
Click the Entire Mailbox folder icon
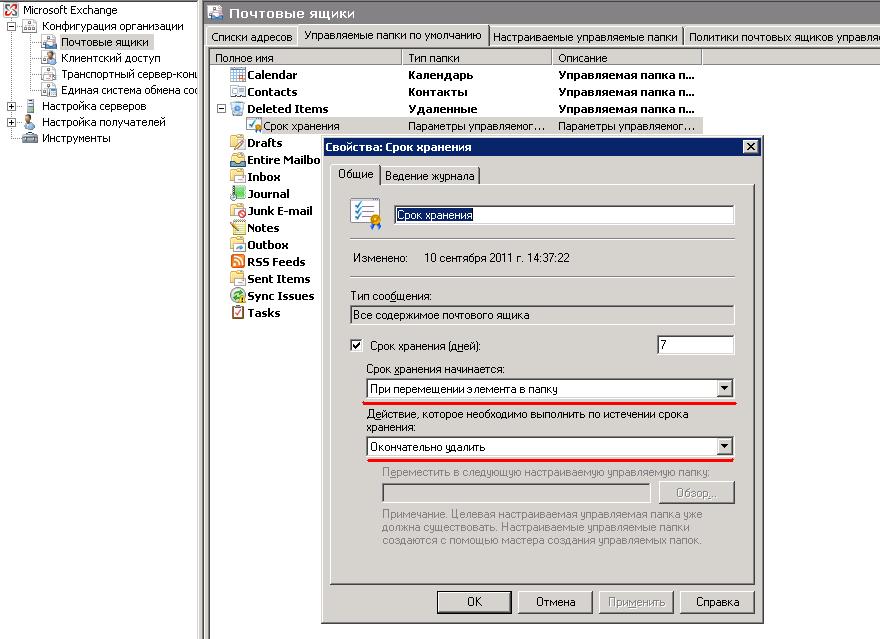[238, 160]
